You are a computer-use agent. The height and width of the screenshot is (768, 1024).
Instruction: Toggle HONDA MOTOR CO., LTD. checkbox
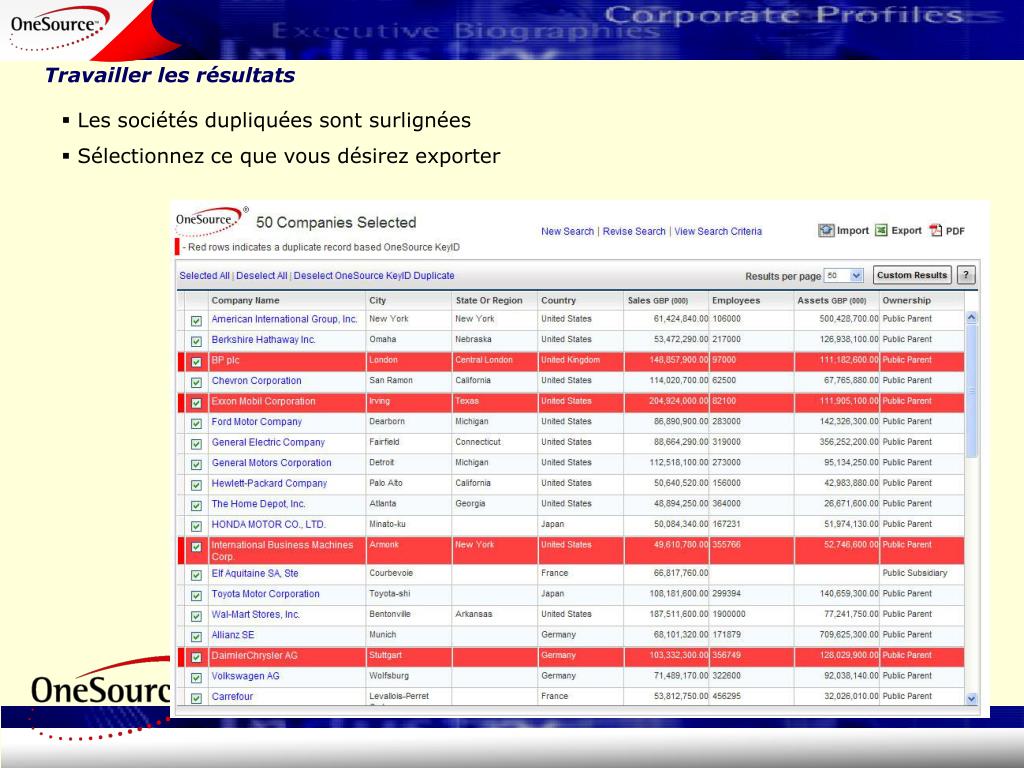tap(196, 526)
